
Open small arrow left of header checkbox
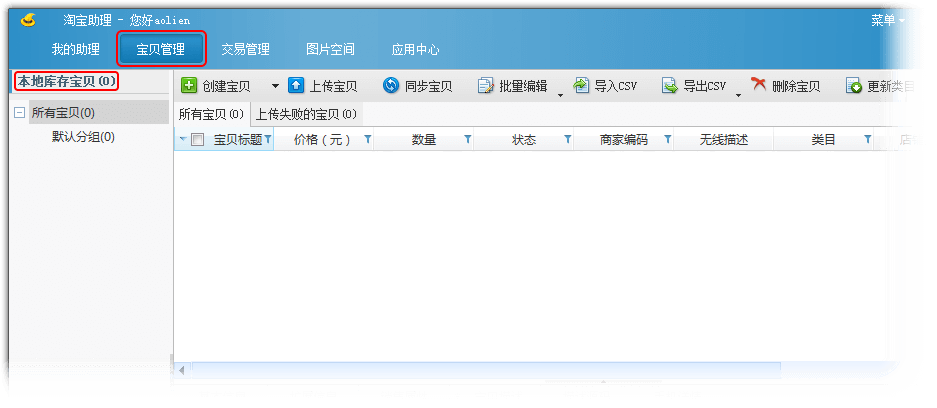tap(183, 140)
